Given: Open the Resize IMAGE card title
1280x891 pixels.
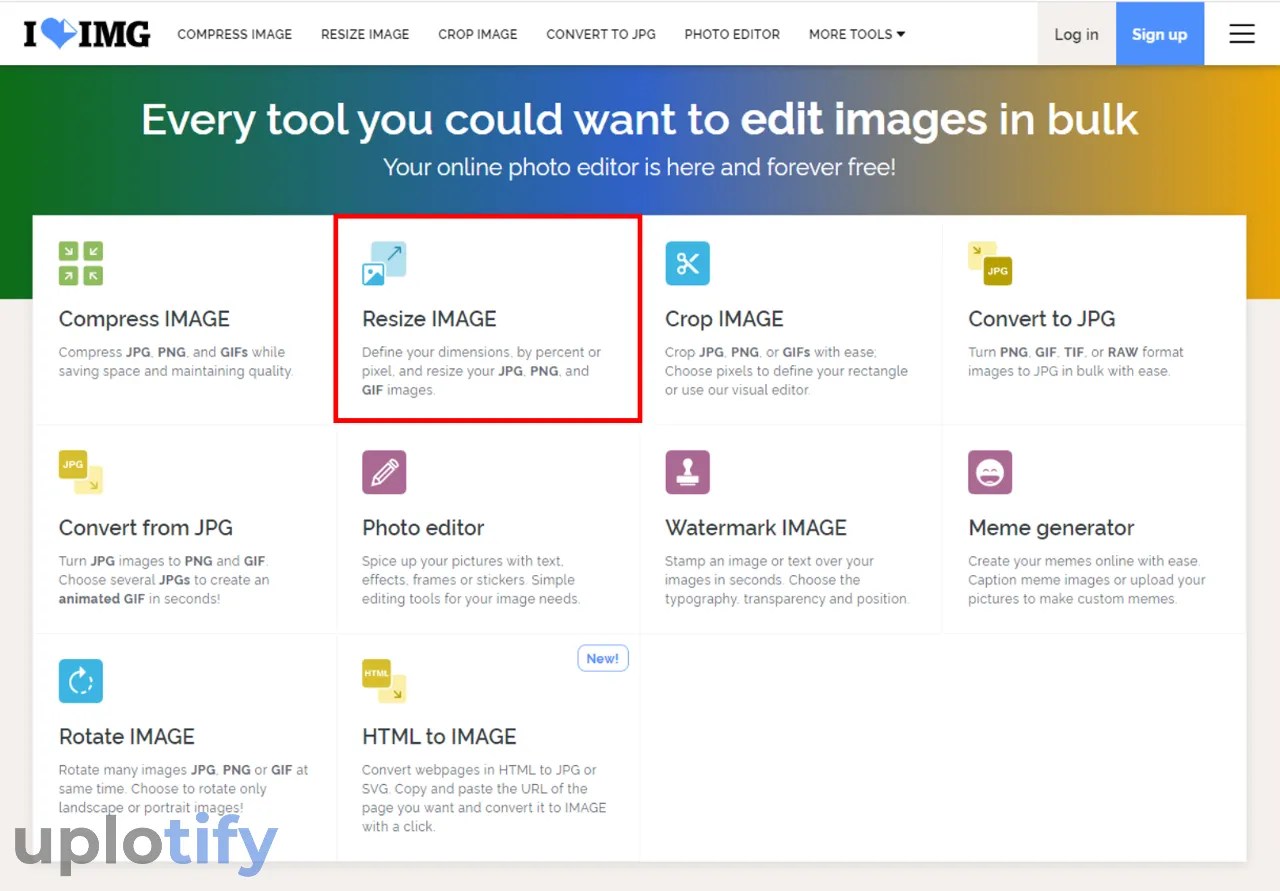Looking at the screenshot, I should pyautogui.click(x=429, y=319).
